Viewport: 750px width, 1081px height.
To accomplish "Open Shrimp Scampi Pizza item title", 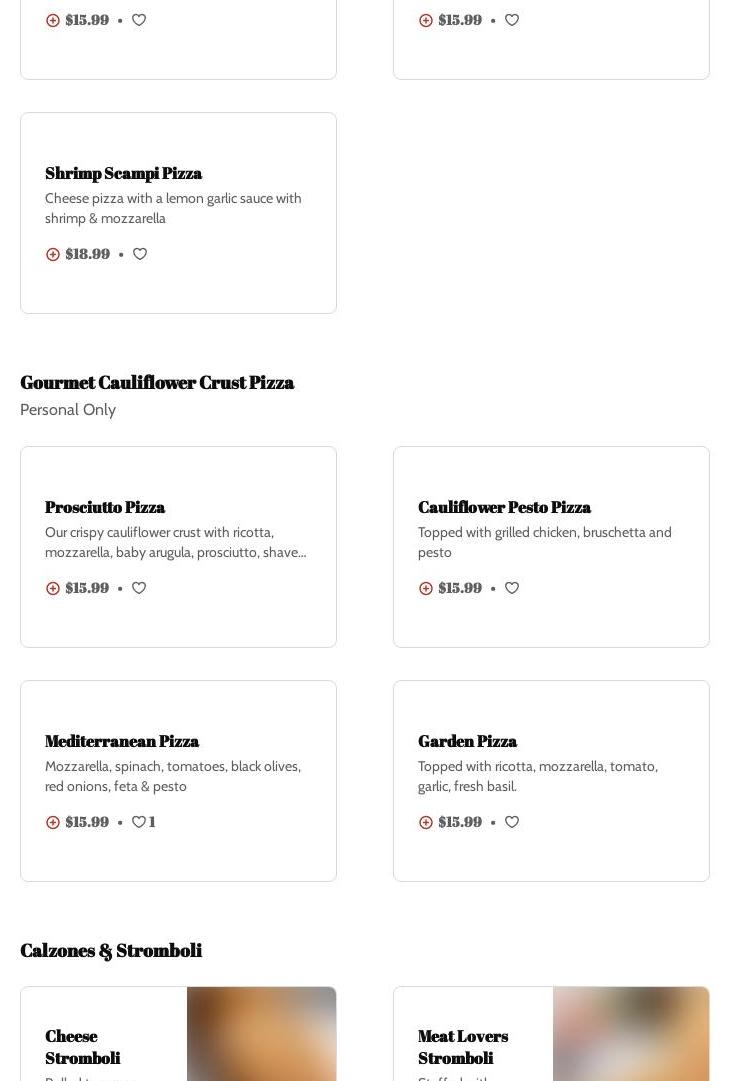I will (123, 173).
